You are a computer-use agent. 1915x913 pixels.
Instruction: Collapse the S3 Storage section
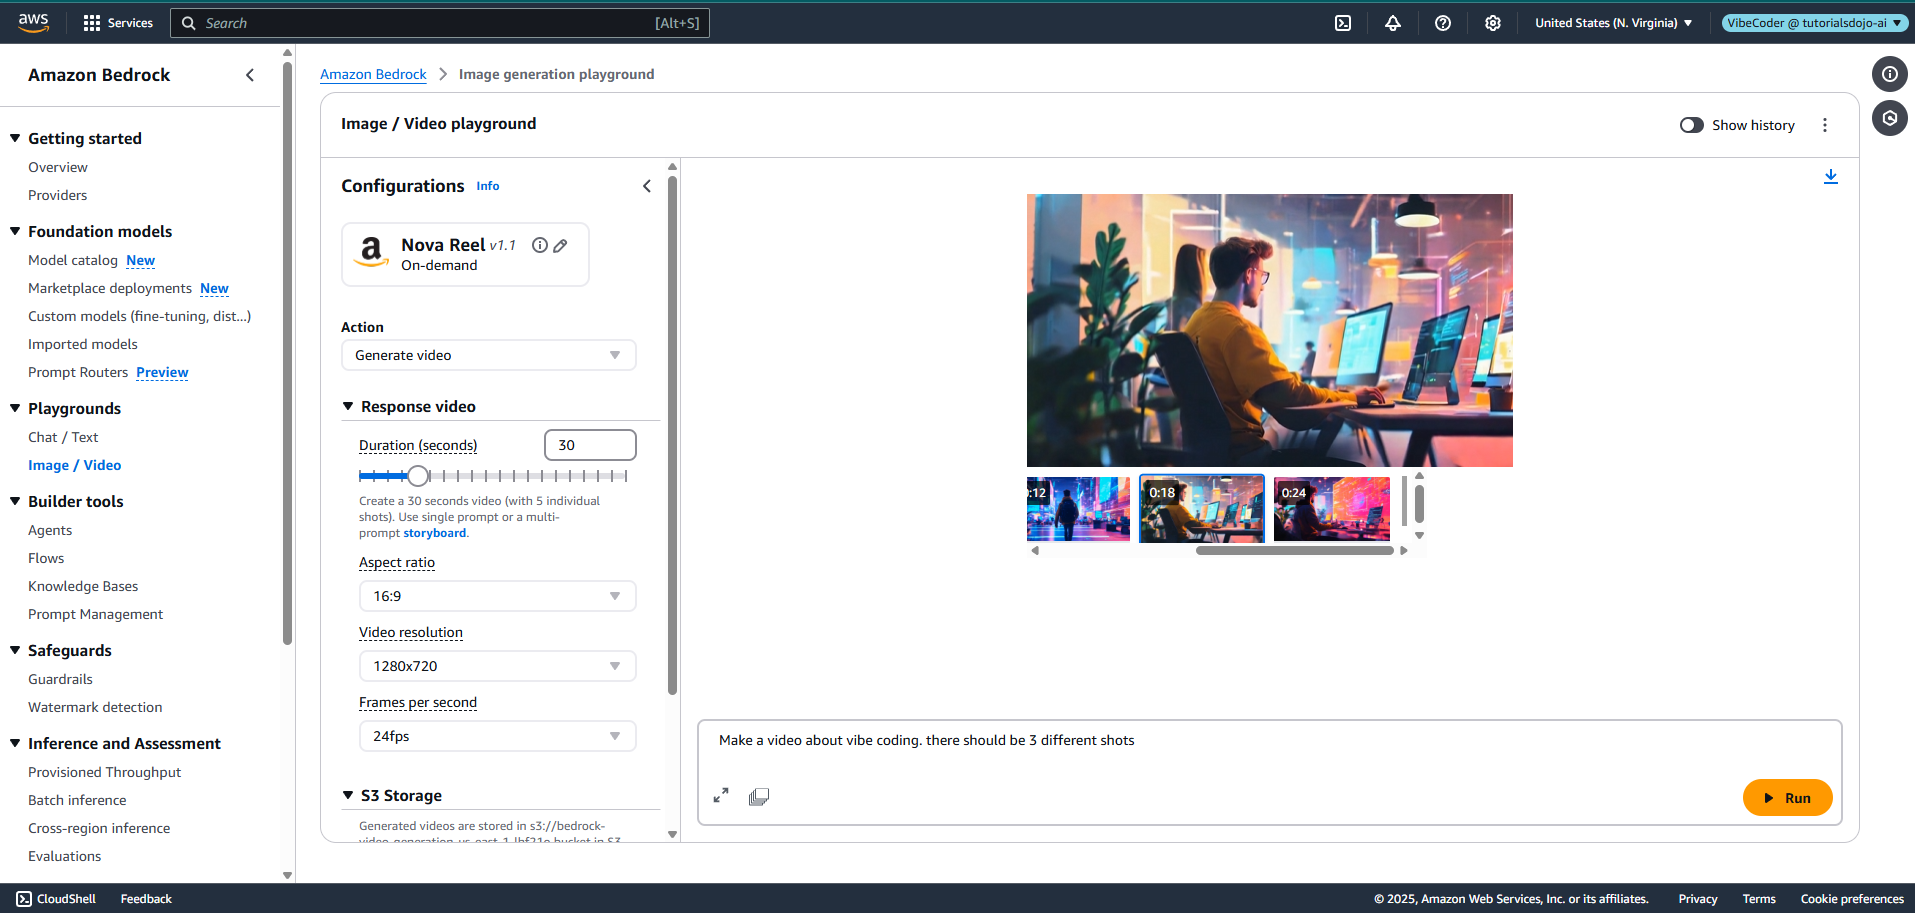[348, 796]
